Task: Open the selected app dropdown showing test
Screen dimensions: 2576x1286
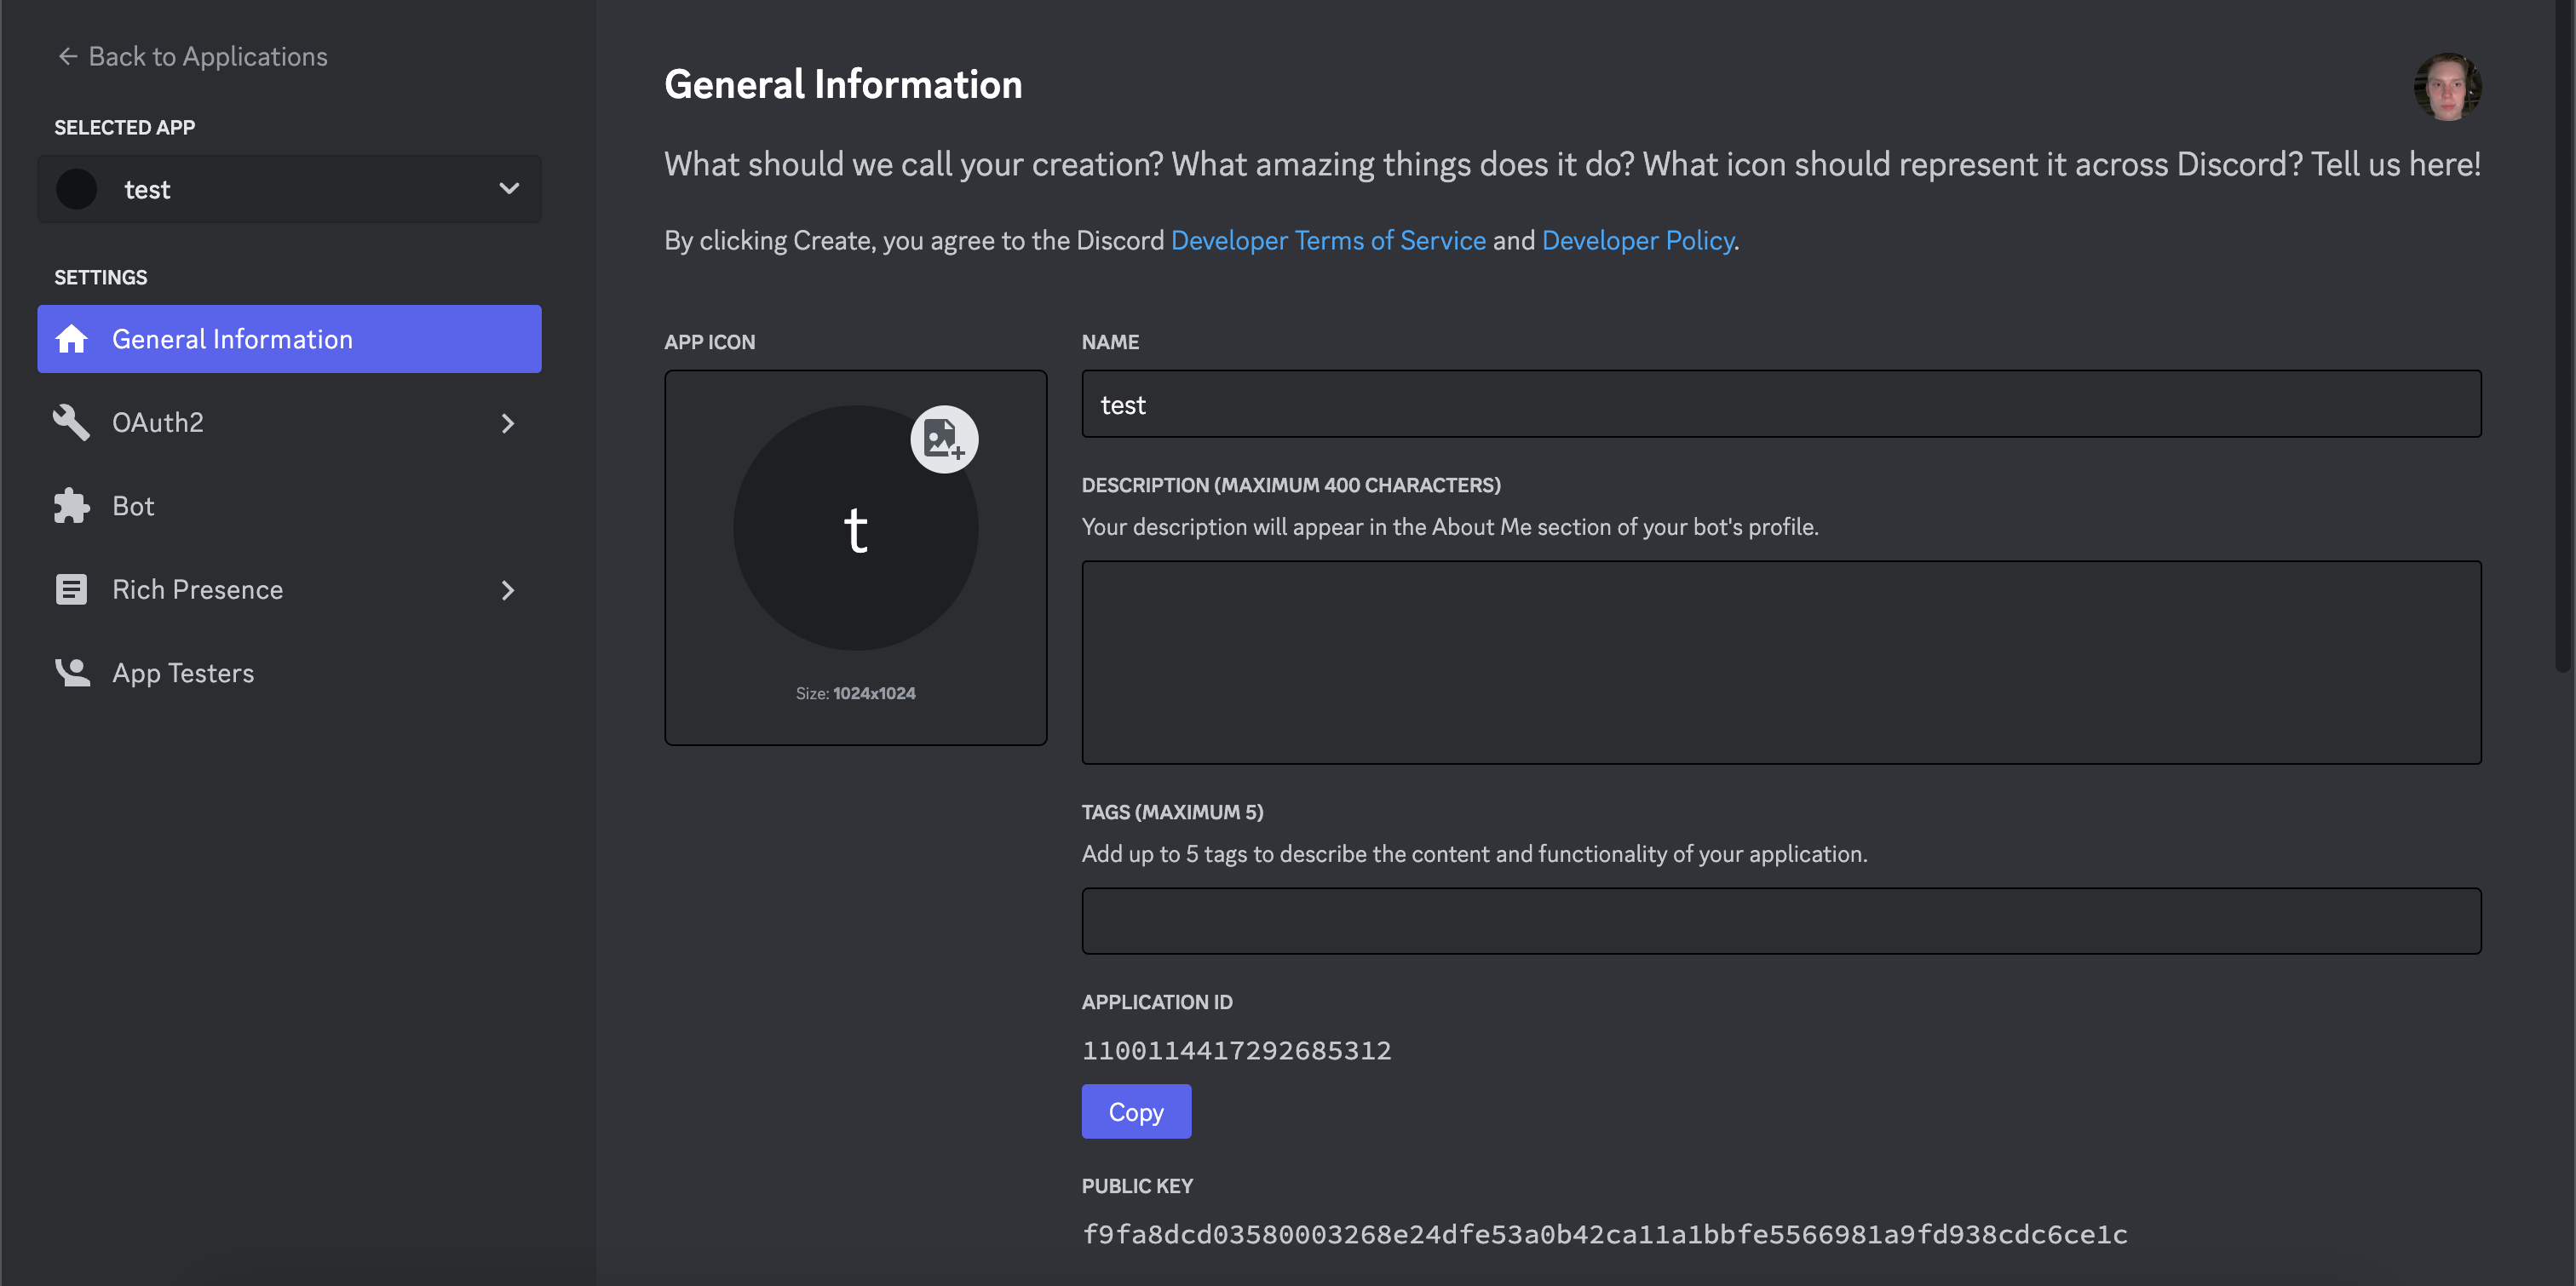Action: (289, 189)
